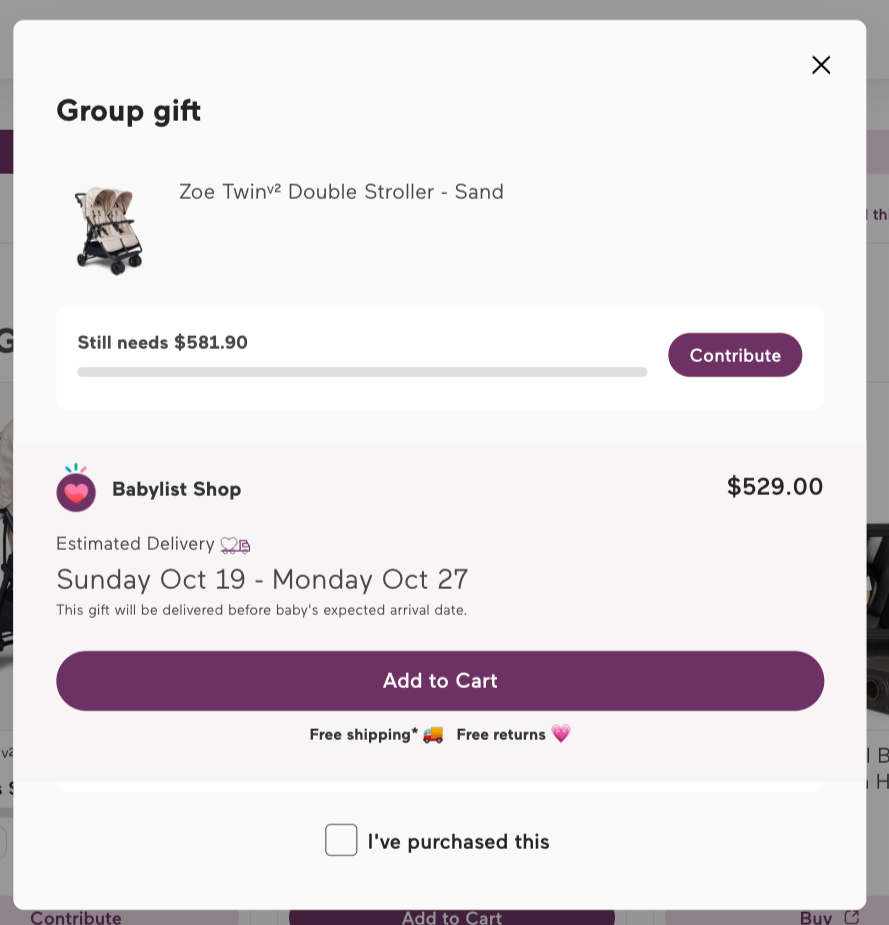Image resolution: width=889 pixels, height=925 pixels.
Task: Click the external link icon beside Buy
Action: 851,917
